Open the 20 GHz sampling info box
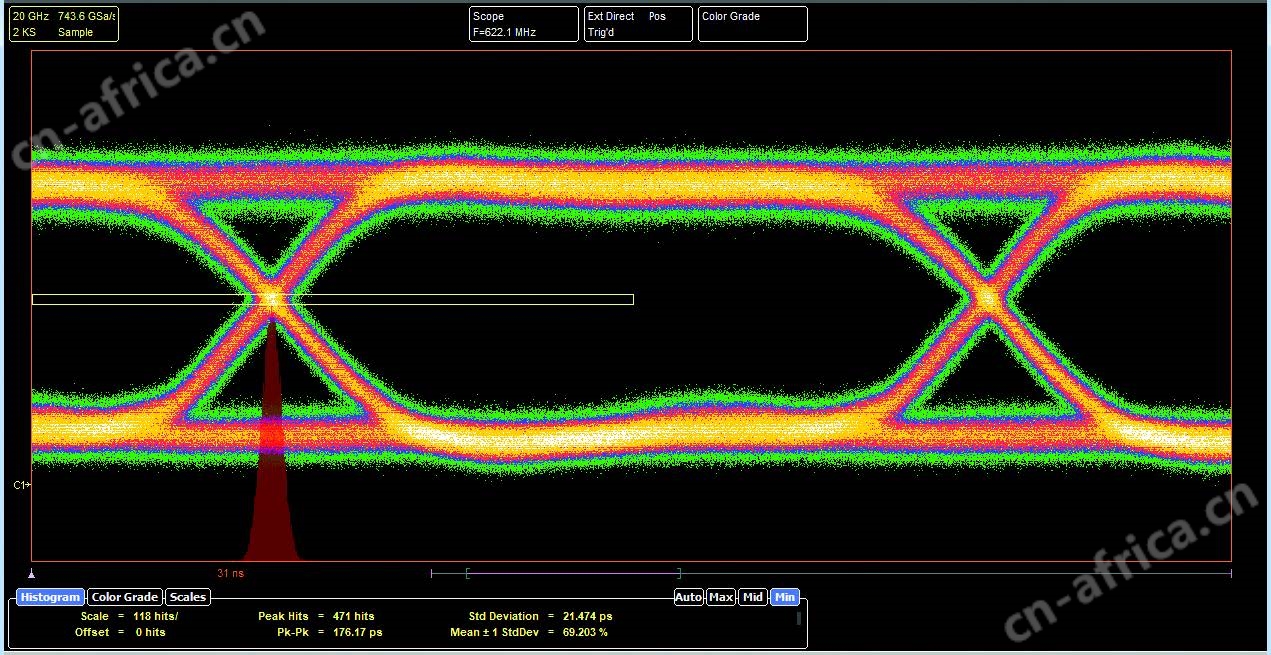Viewport: 1271px width, 655px height. coord(64,24)
